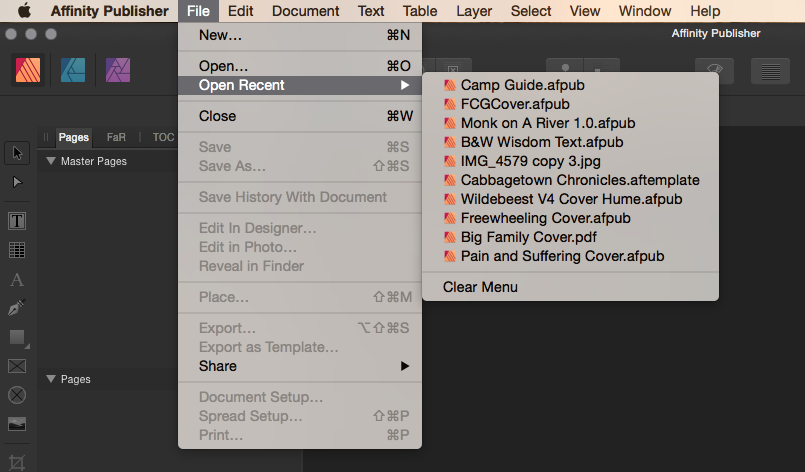Image resolution: width=805 pixels, height=472 pixels.
Task: Select the Picture Frame Rectangle tool
Action: point(17,366)
